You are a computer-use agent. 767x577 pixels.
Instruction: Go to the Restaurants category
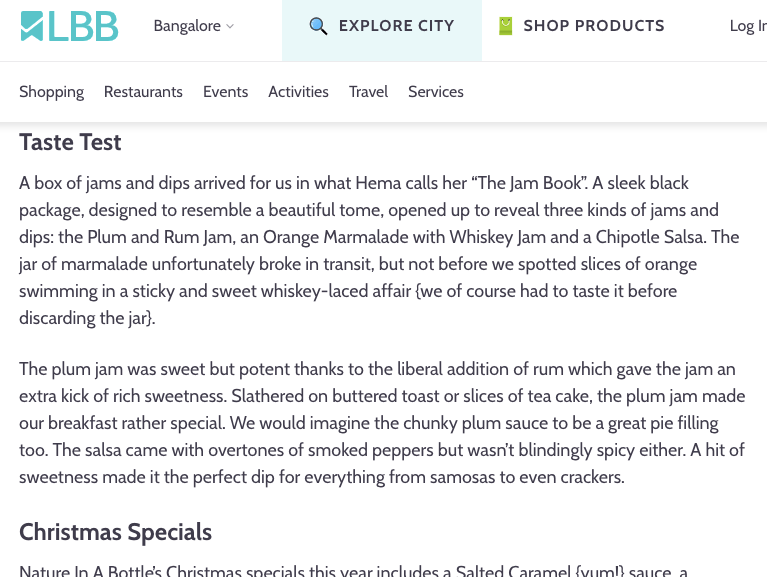click(x=143, y=91)
